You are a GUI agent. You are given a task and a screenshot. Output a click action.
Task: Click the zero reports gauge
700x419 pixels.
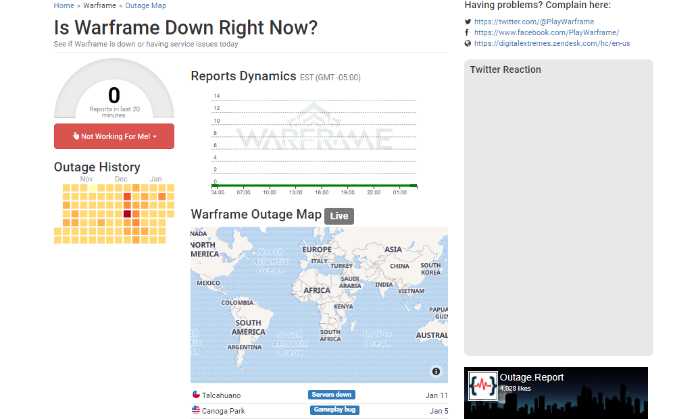[x=114, y=89]
